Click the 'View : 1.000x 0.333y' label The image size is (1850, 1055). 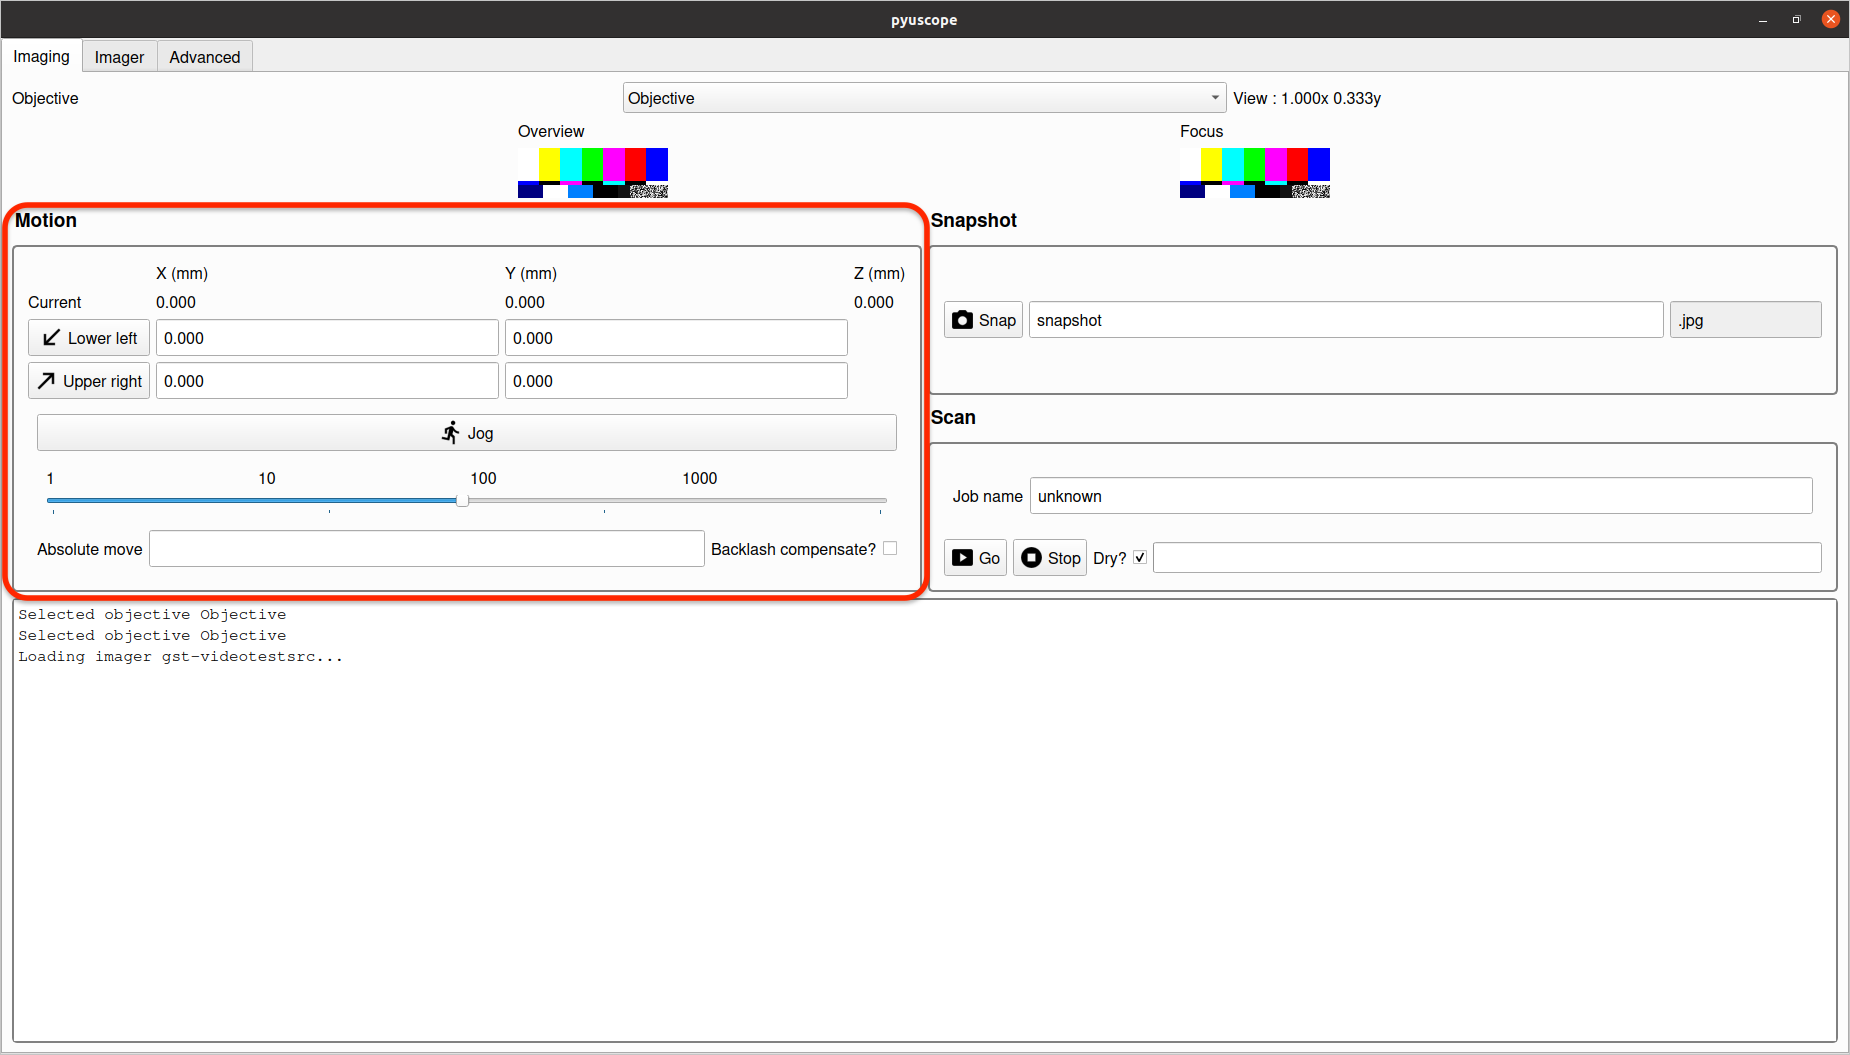pyautogui.click(x=1307, y=98)
